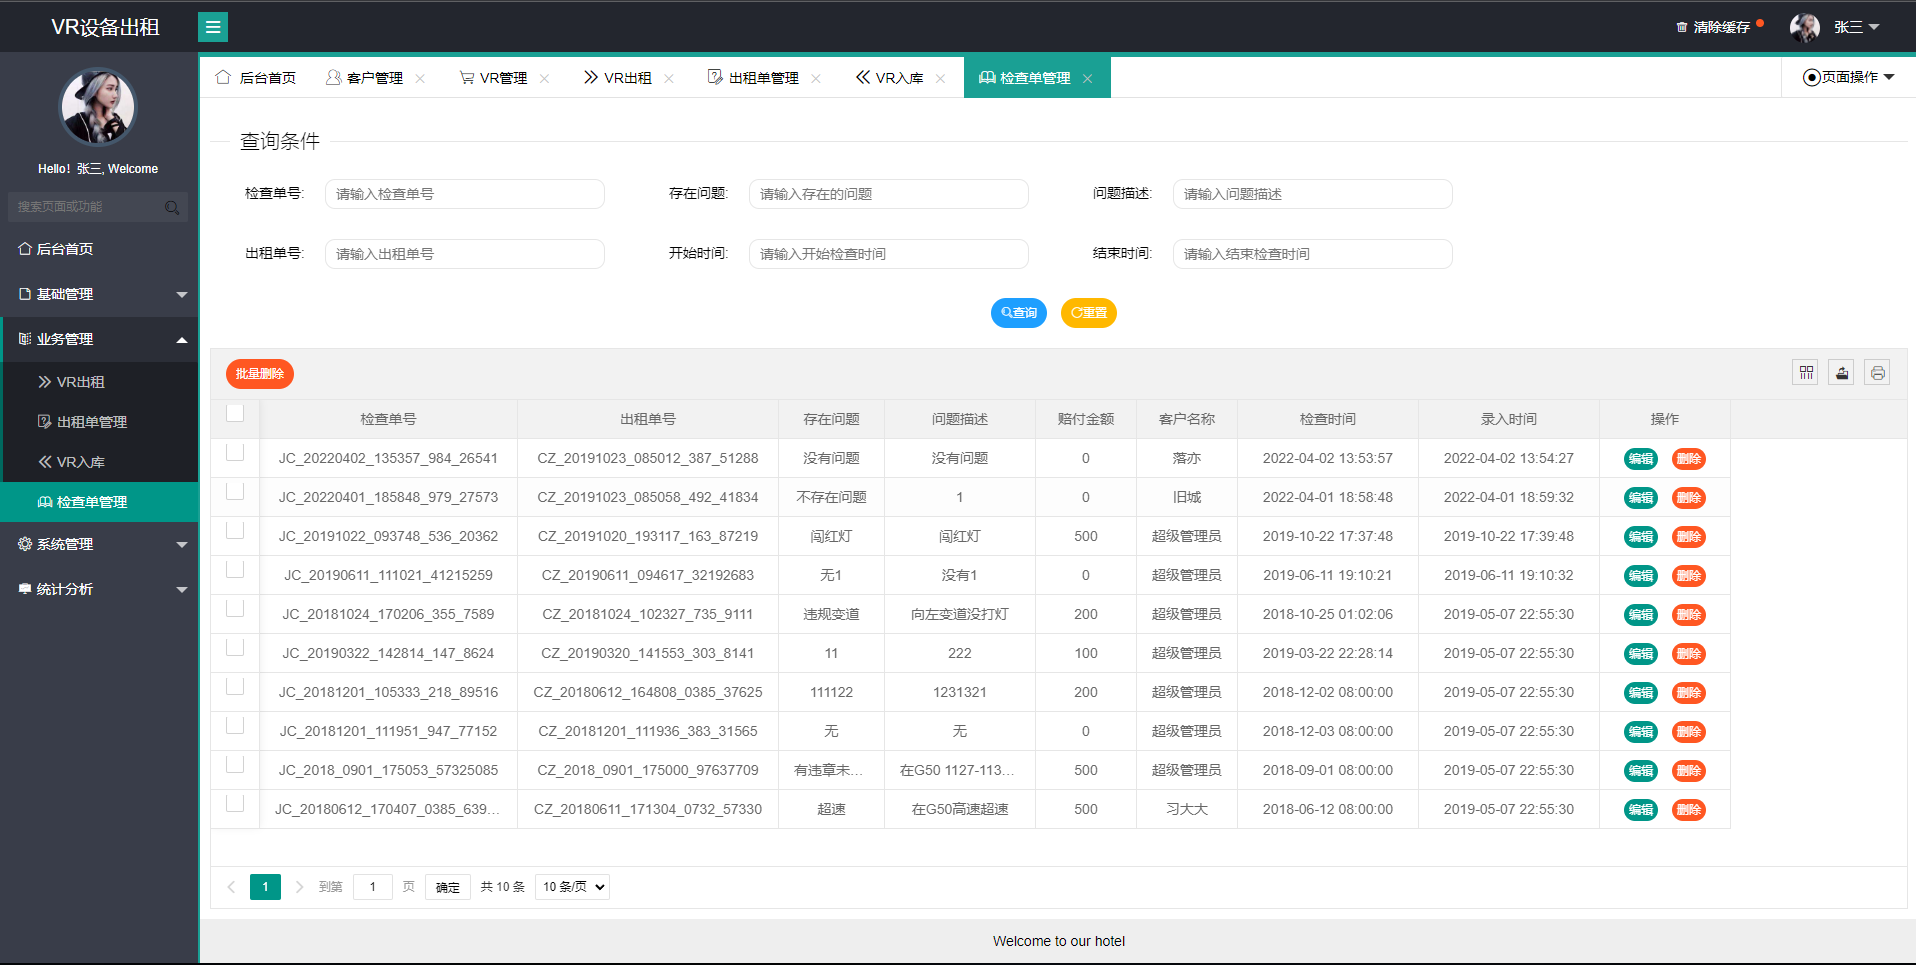
Task: Select page 1 in pagination
Action: pyautogui.click(x=265, y=887)
